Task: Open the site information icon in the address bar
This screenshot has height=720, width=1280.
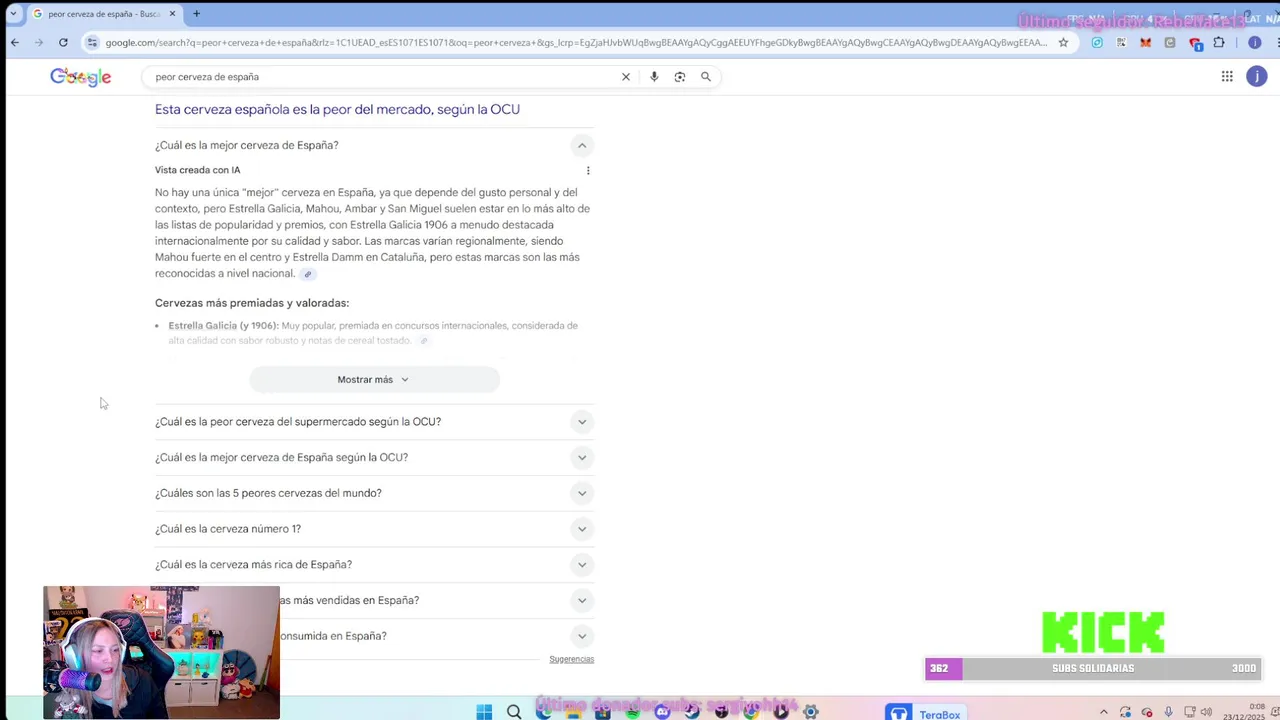Action: (92, 42)
